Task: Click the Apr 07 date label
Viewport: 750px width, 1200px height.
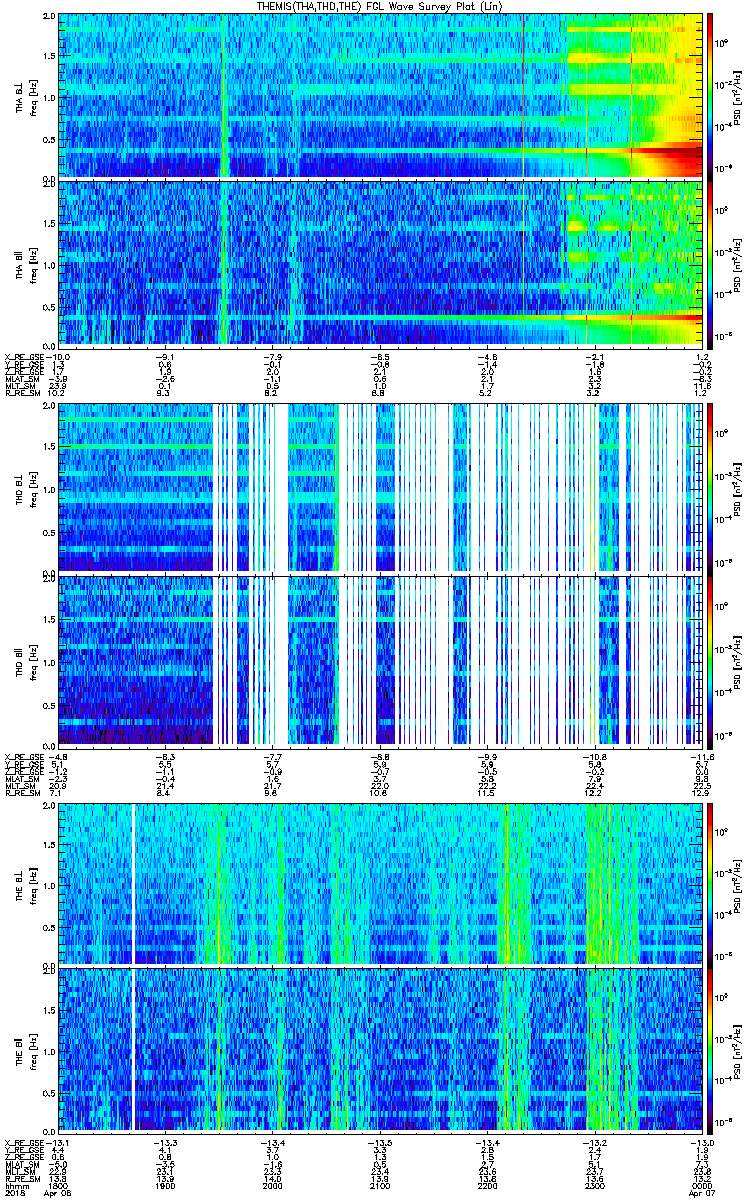Action: [x=701, y=1193]
